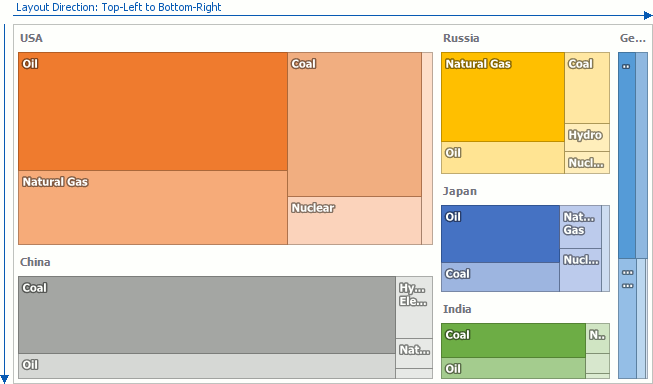Click Japan's Nucl... tile
The height and width of the screenshot is (384, 653).
[581, 270]
